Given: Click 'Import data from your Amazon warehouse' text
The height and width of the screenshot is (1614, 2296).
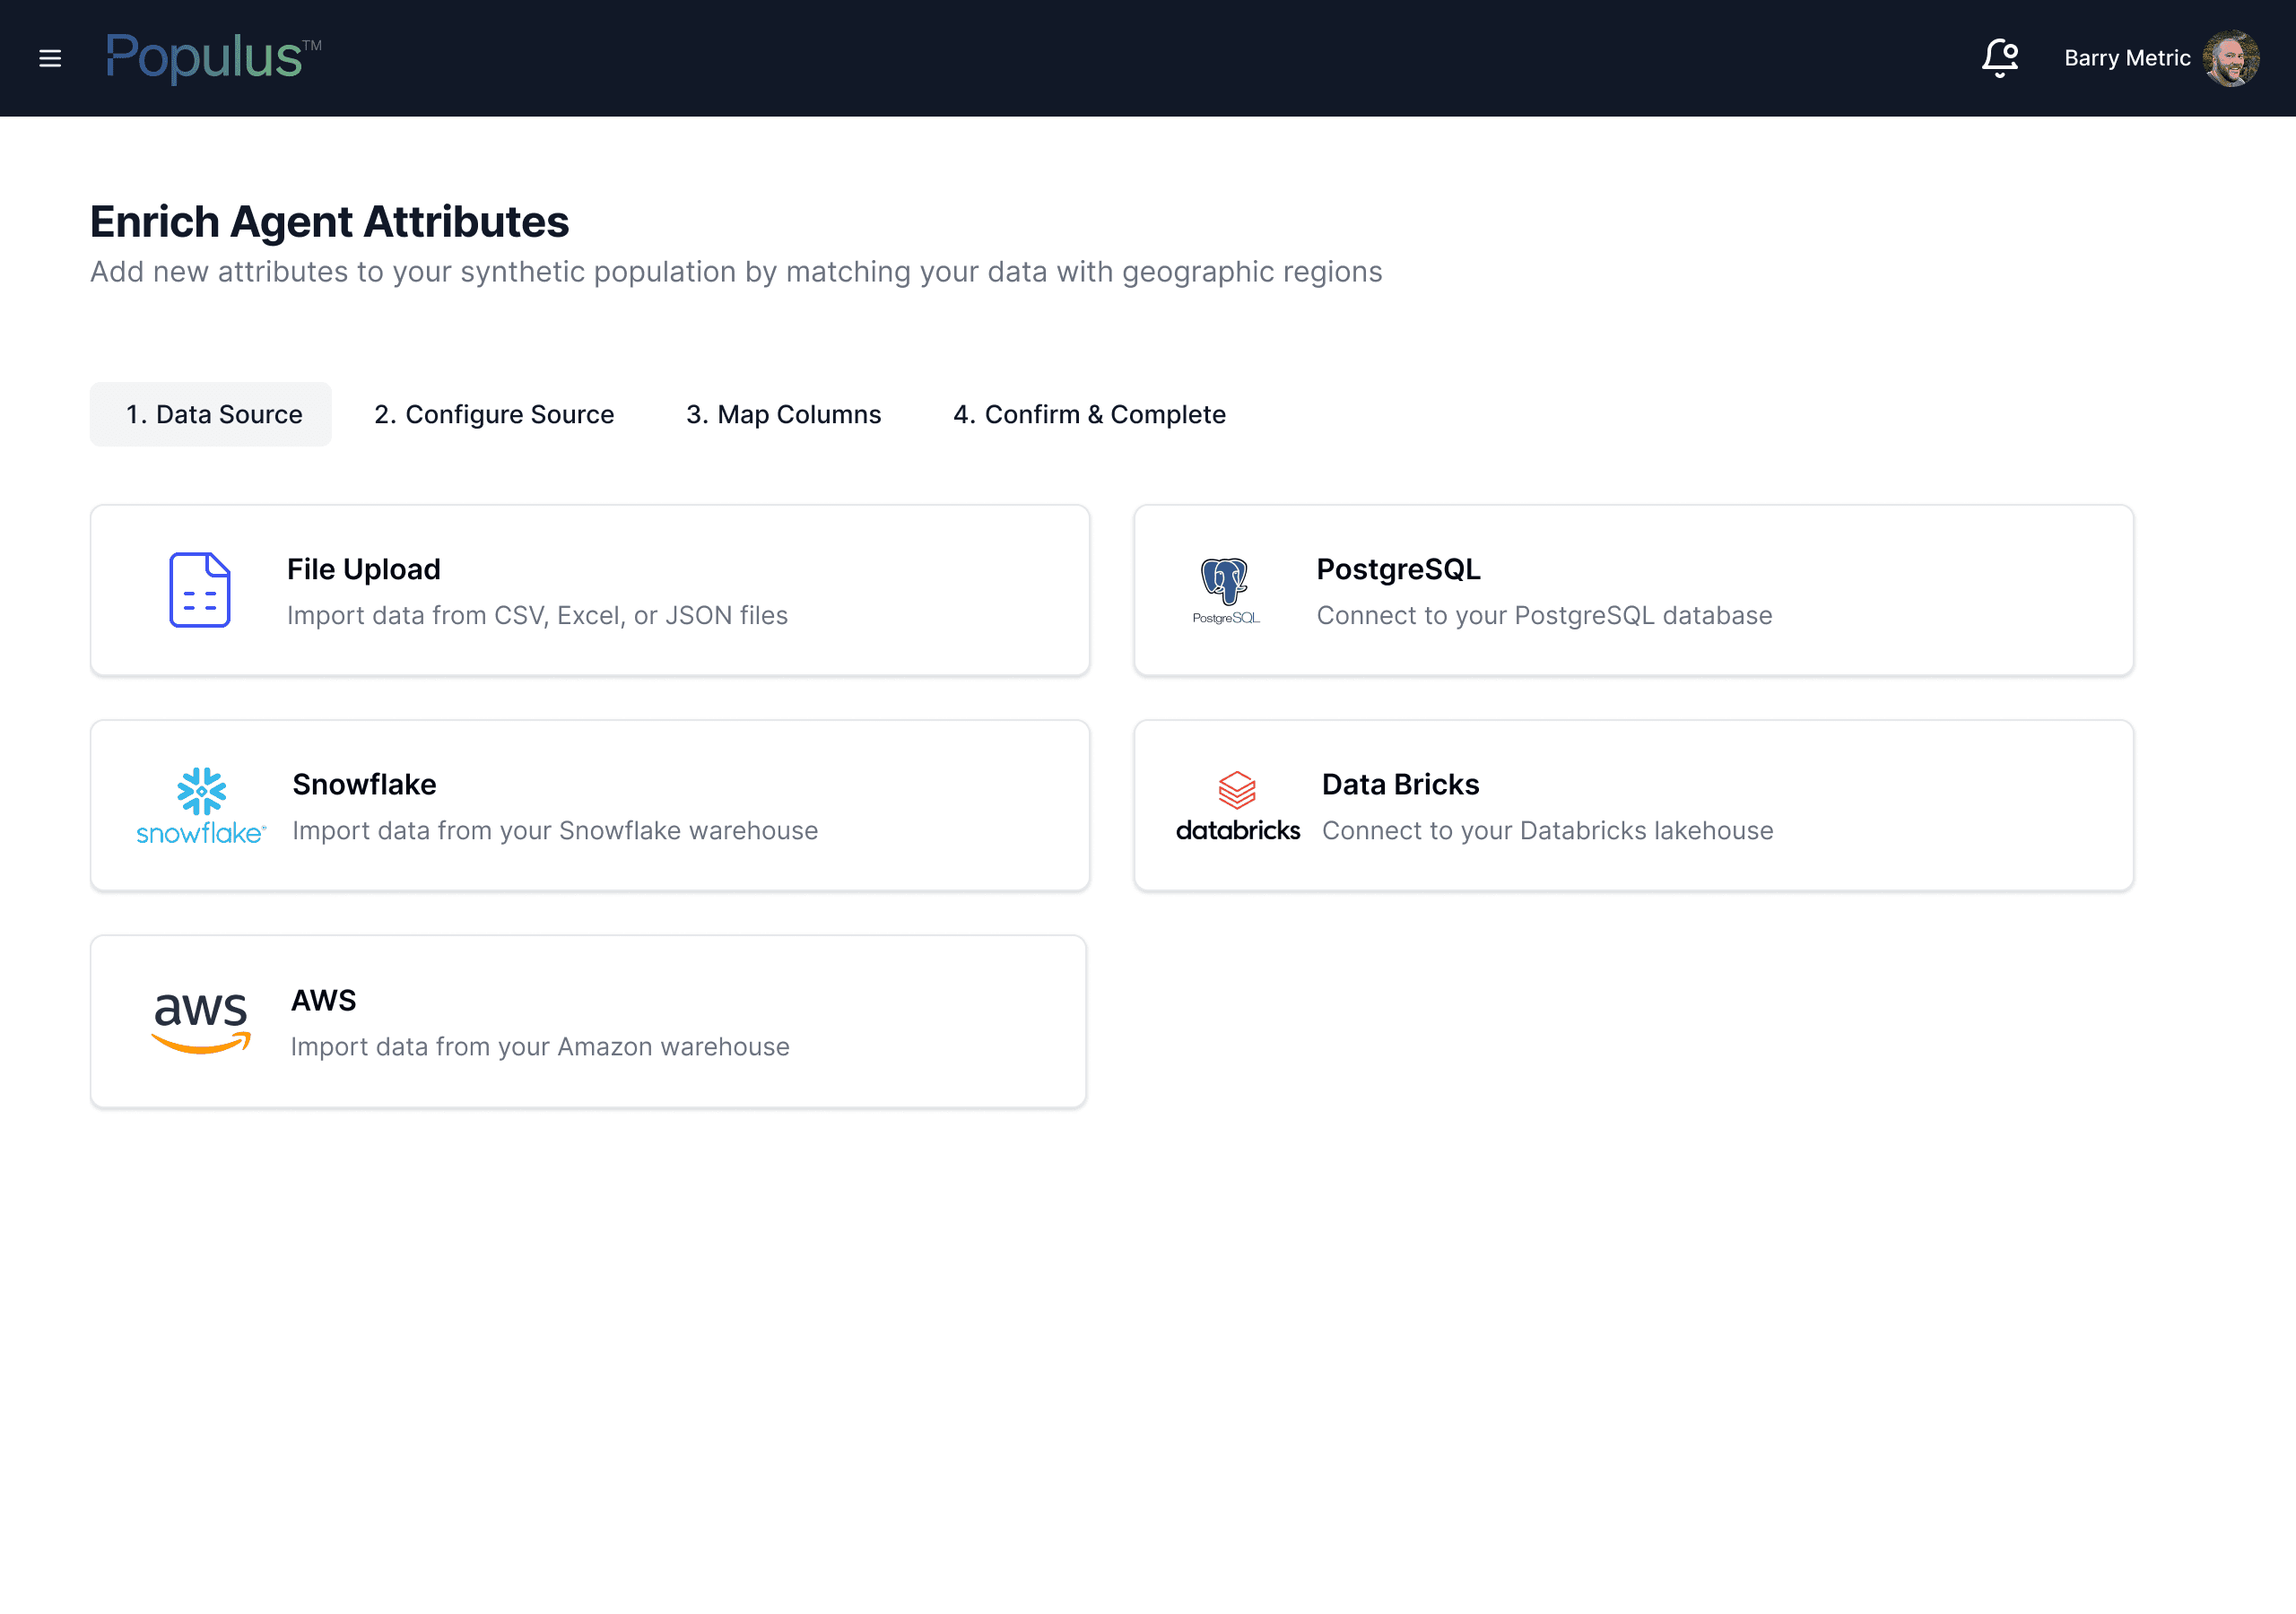Looking at the screenshot, I should point(540,1046).
